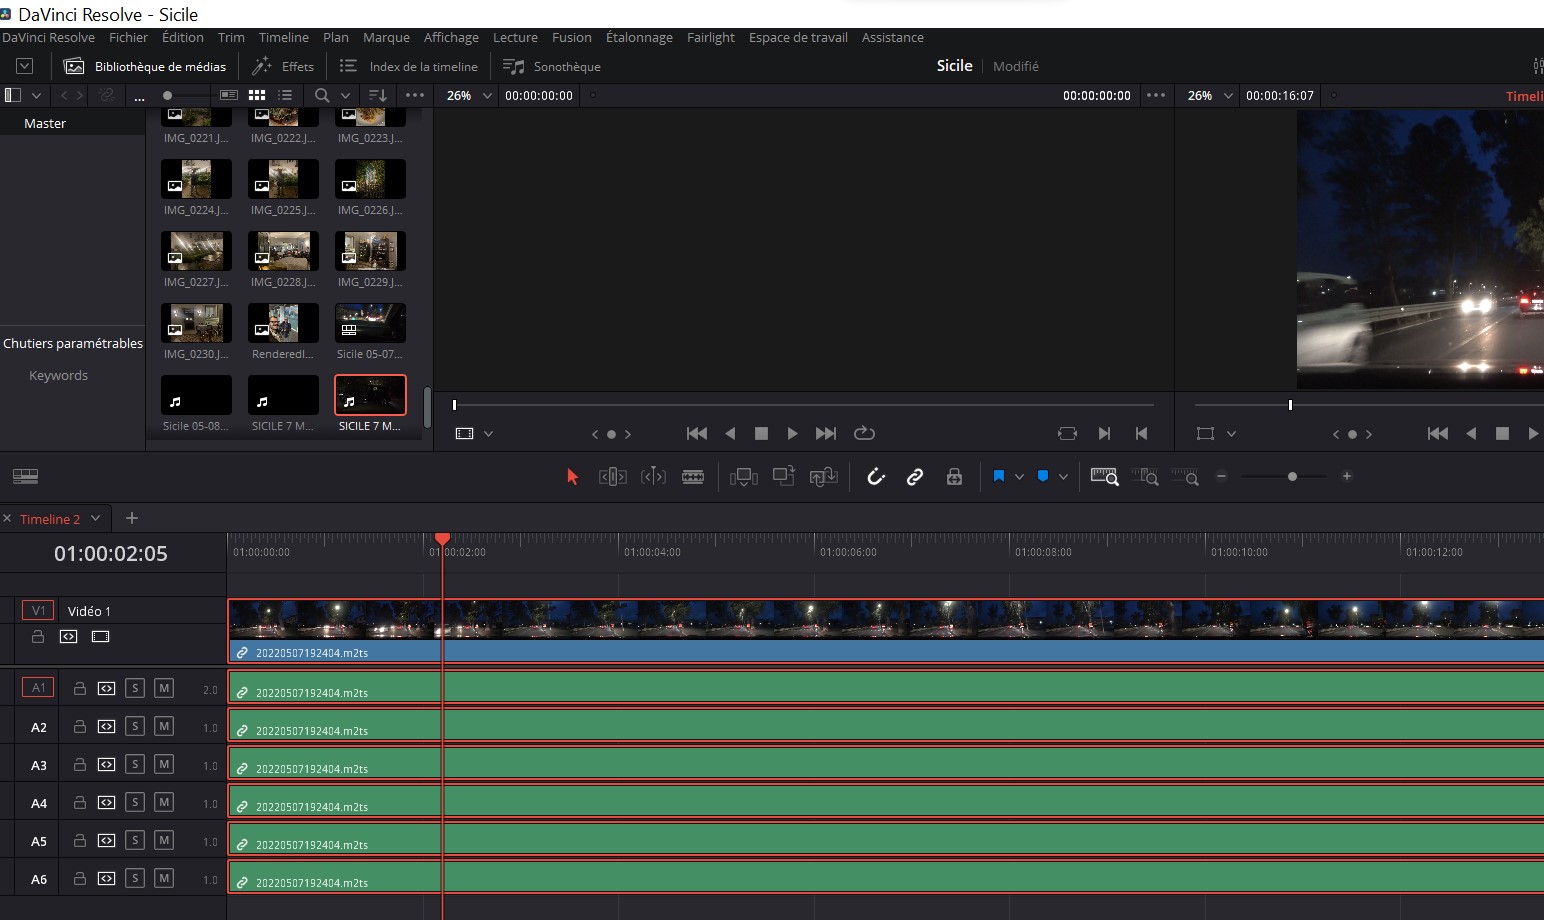
Task: Open the Fairlight menu
Action: coord(710,37)
